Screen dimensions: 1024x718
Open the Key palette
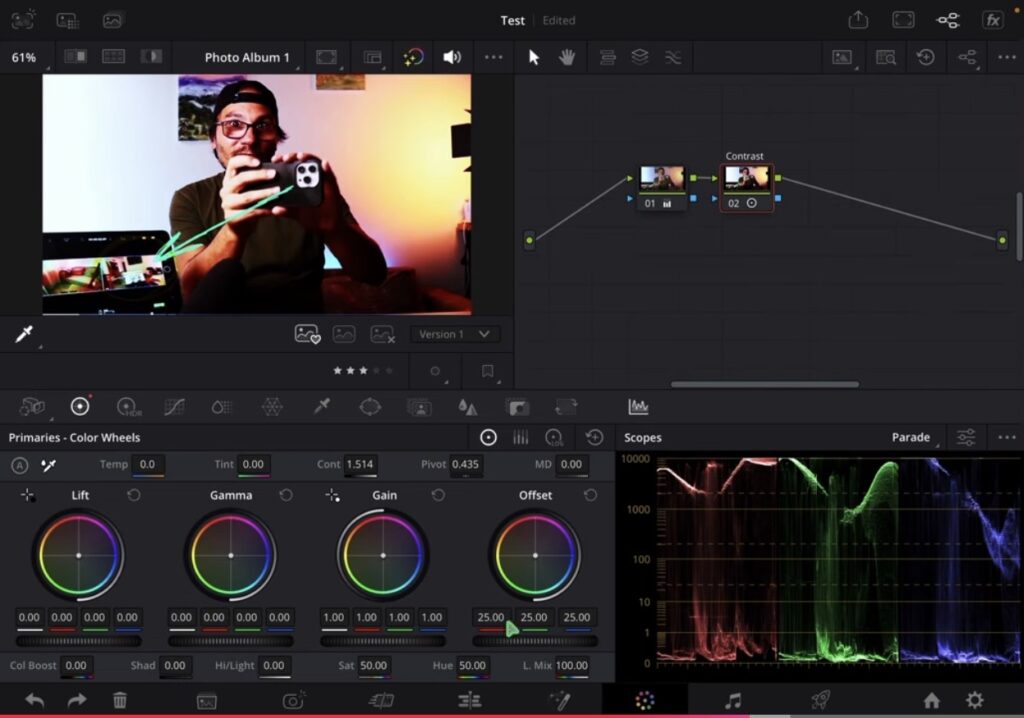click(x=517, y=408)
